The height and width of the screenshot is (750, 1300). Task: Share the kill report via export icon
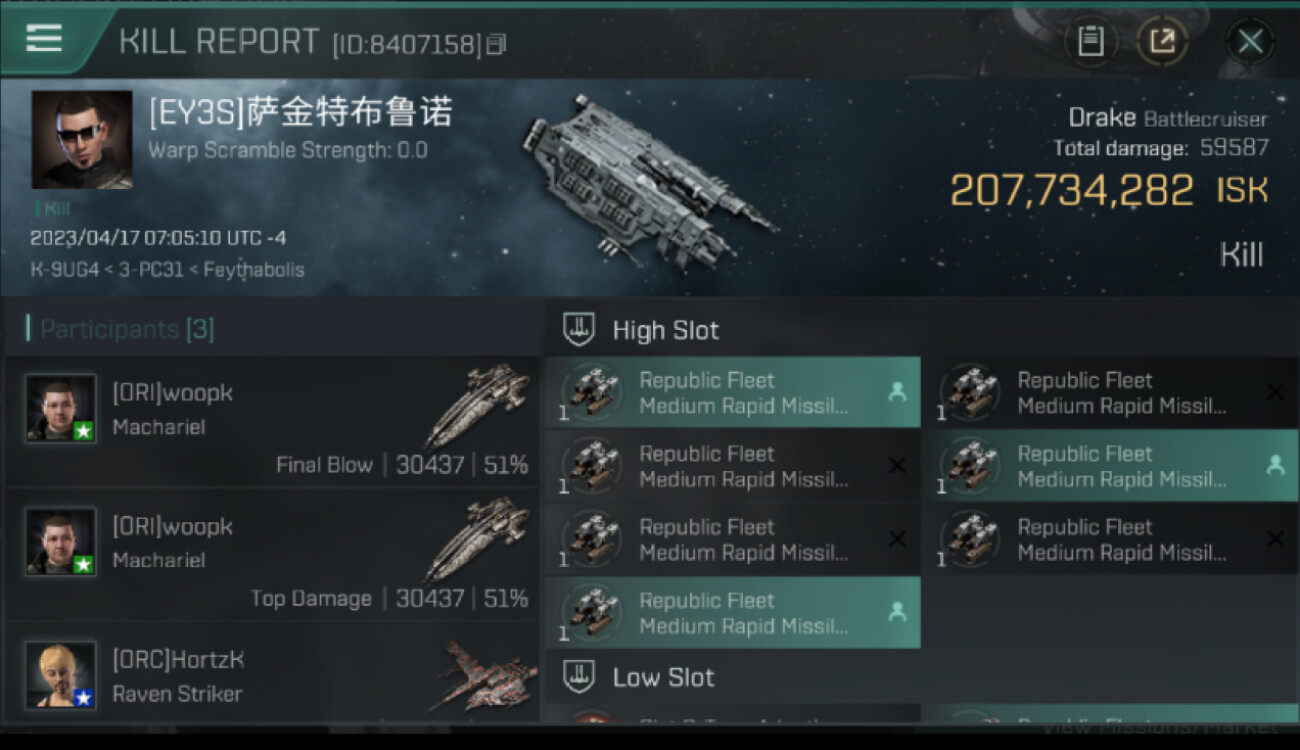pos(1162,41)
